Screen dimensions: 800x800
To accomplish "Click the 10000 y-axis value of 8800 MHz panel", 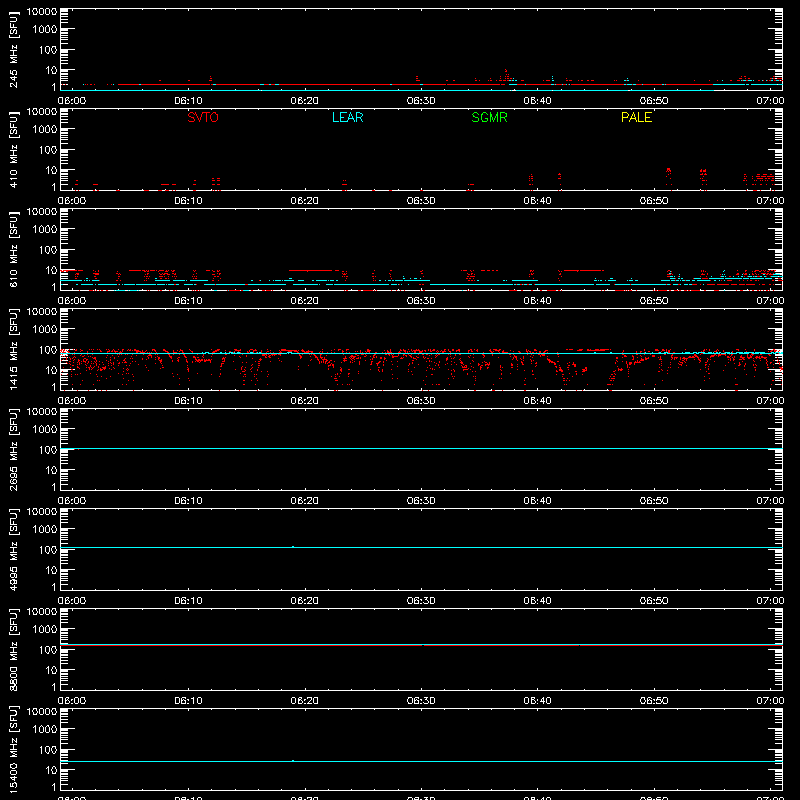I will 42,612.
